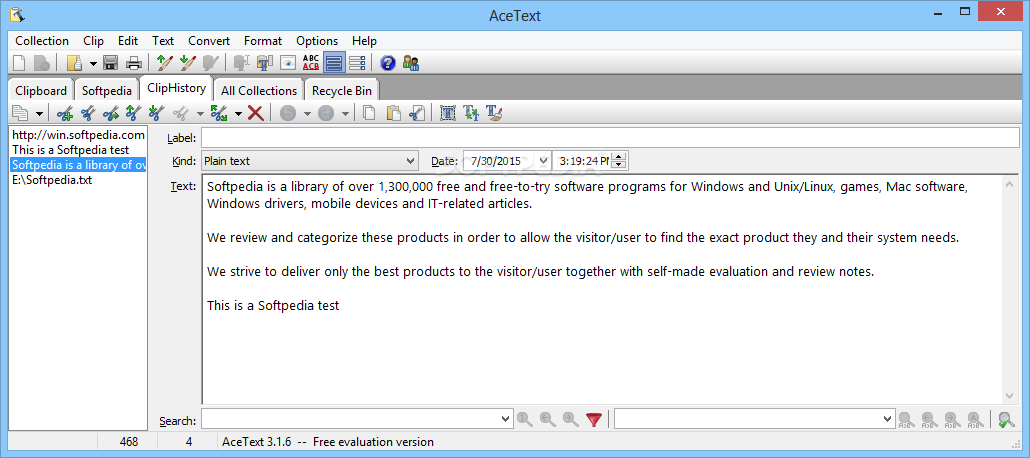The height and width of the screenshot is (458, 1030).
Task: Click the magnifier with green checkmark icon
Action: (x=1005, y=419)
